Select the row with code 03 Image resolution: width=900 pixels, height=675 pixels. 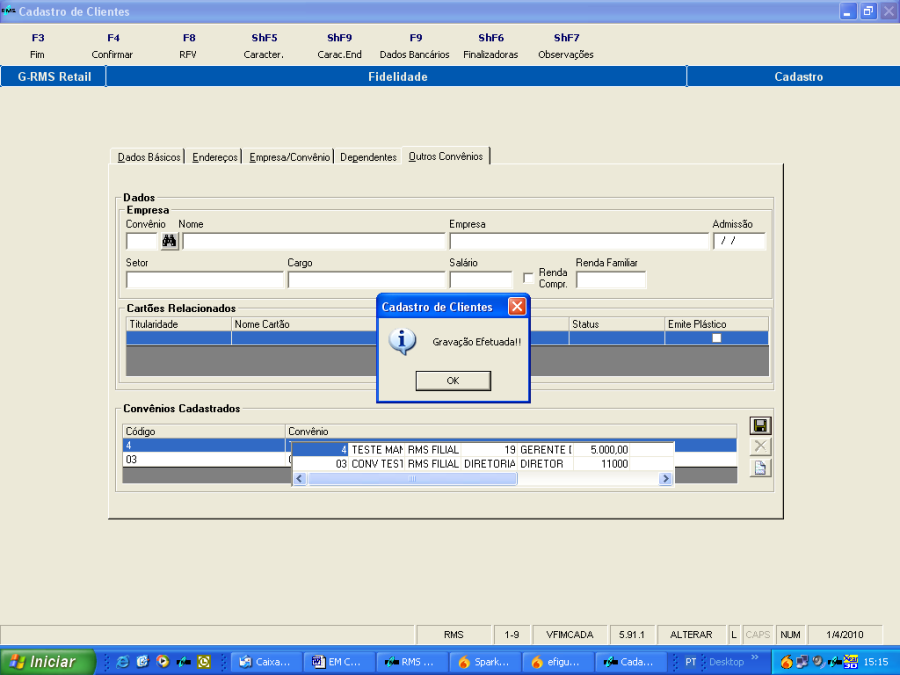point(204,459)
